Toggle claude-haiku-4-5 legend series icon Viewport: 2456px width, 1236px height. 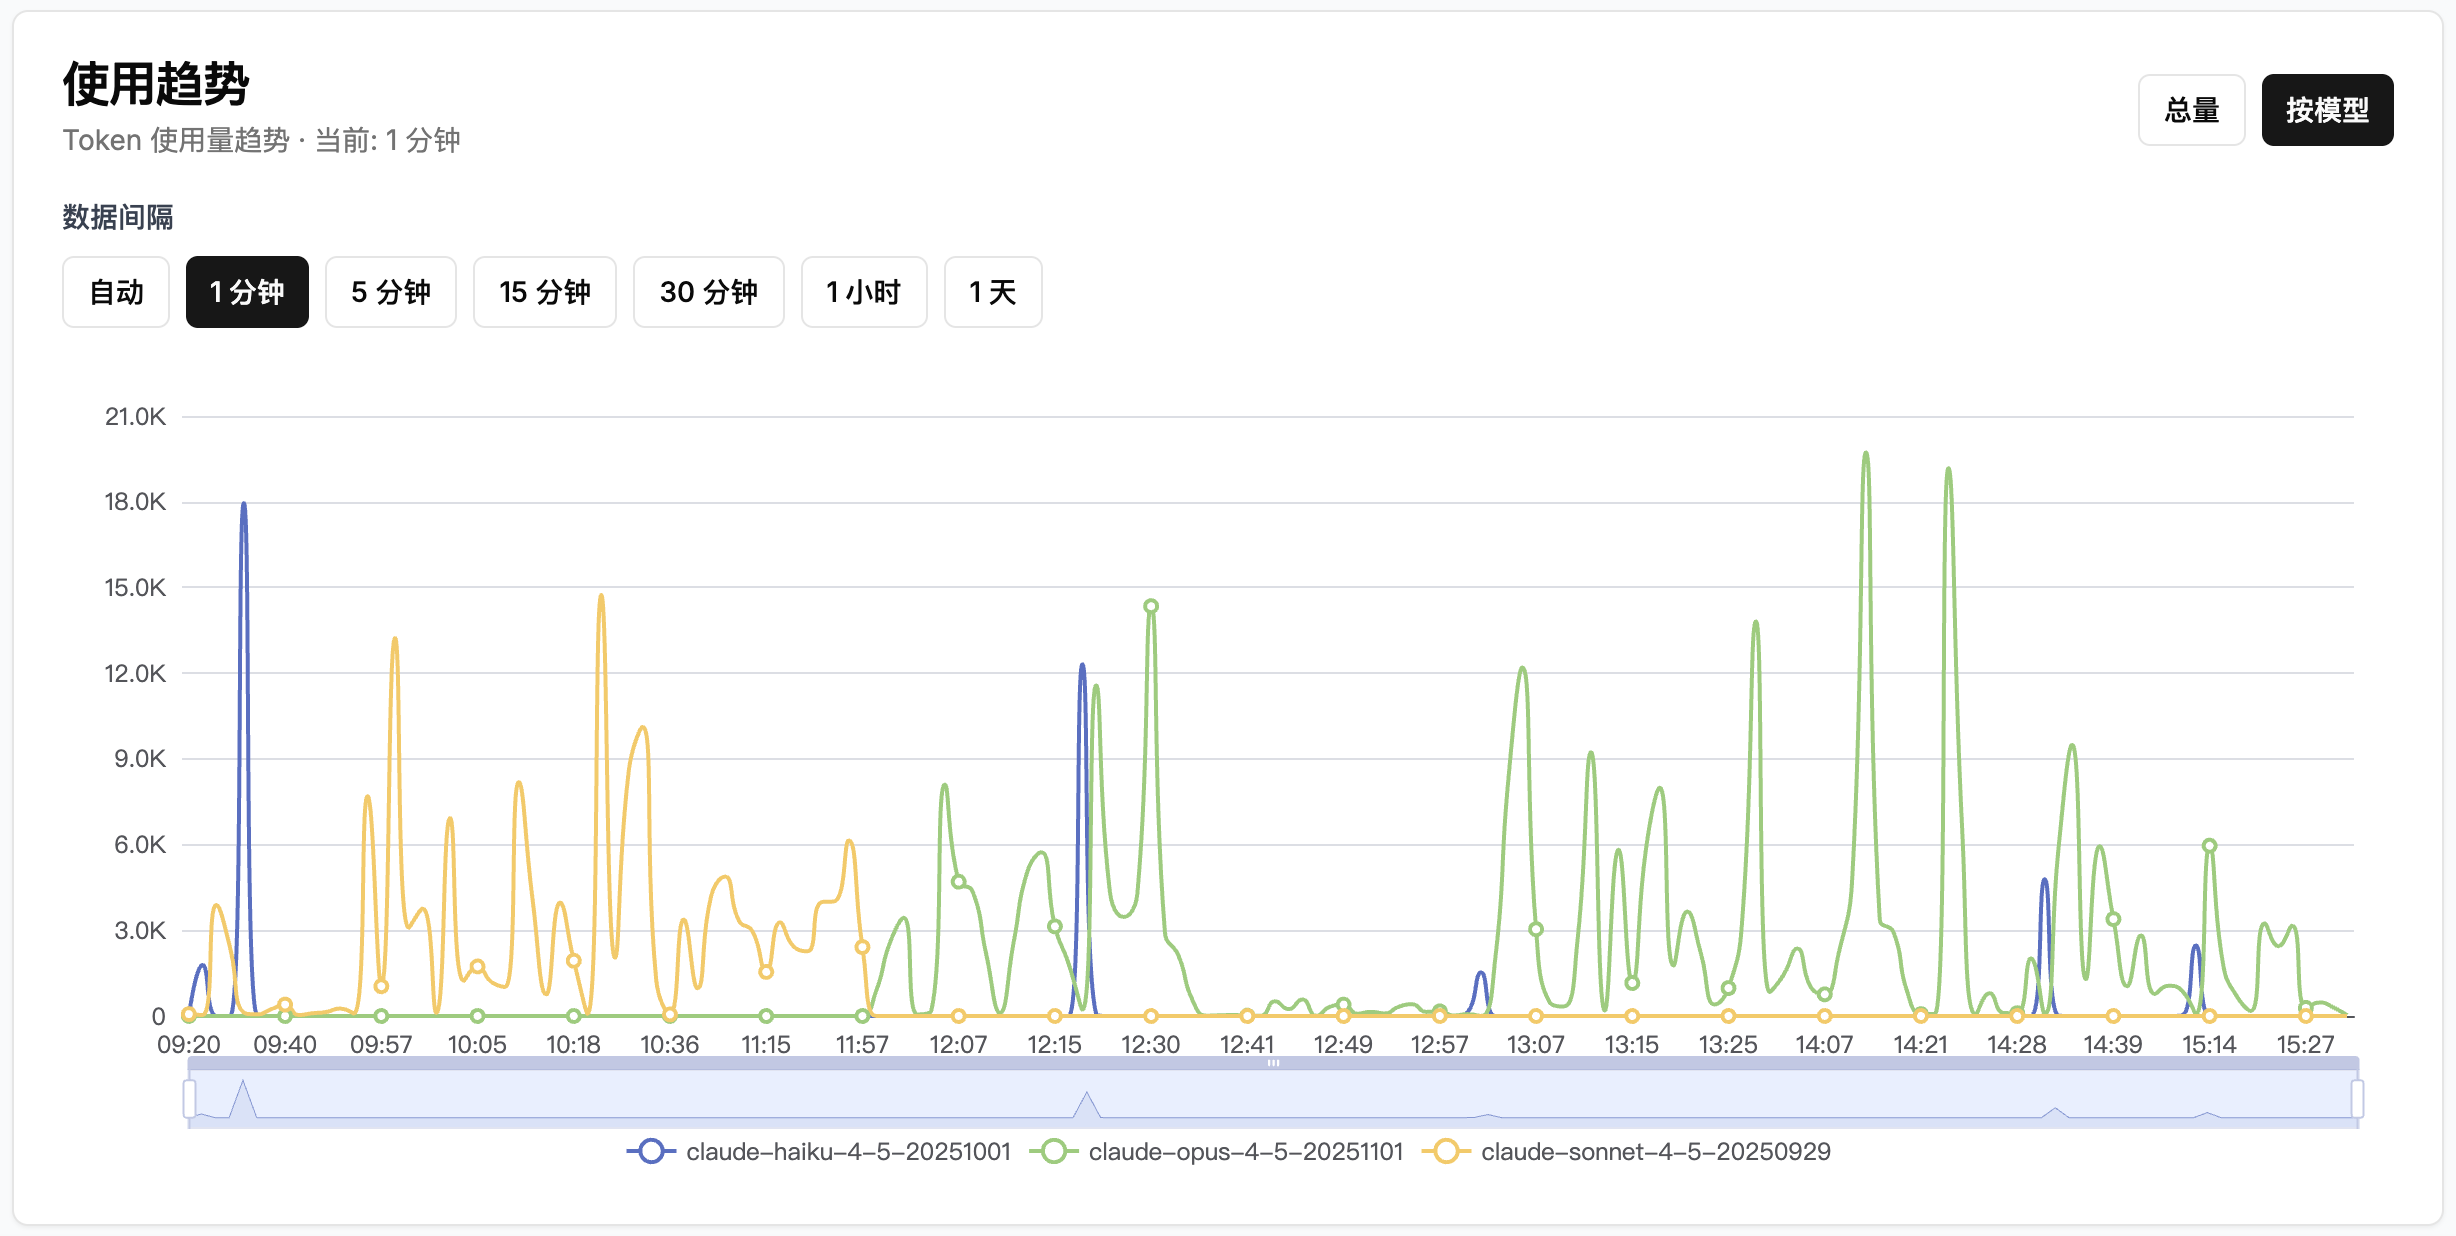(651, 1152)
